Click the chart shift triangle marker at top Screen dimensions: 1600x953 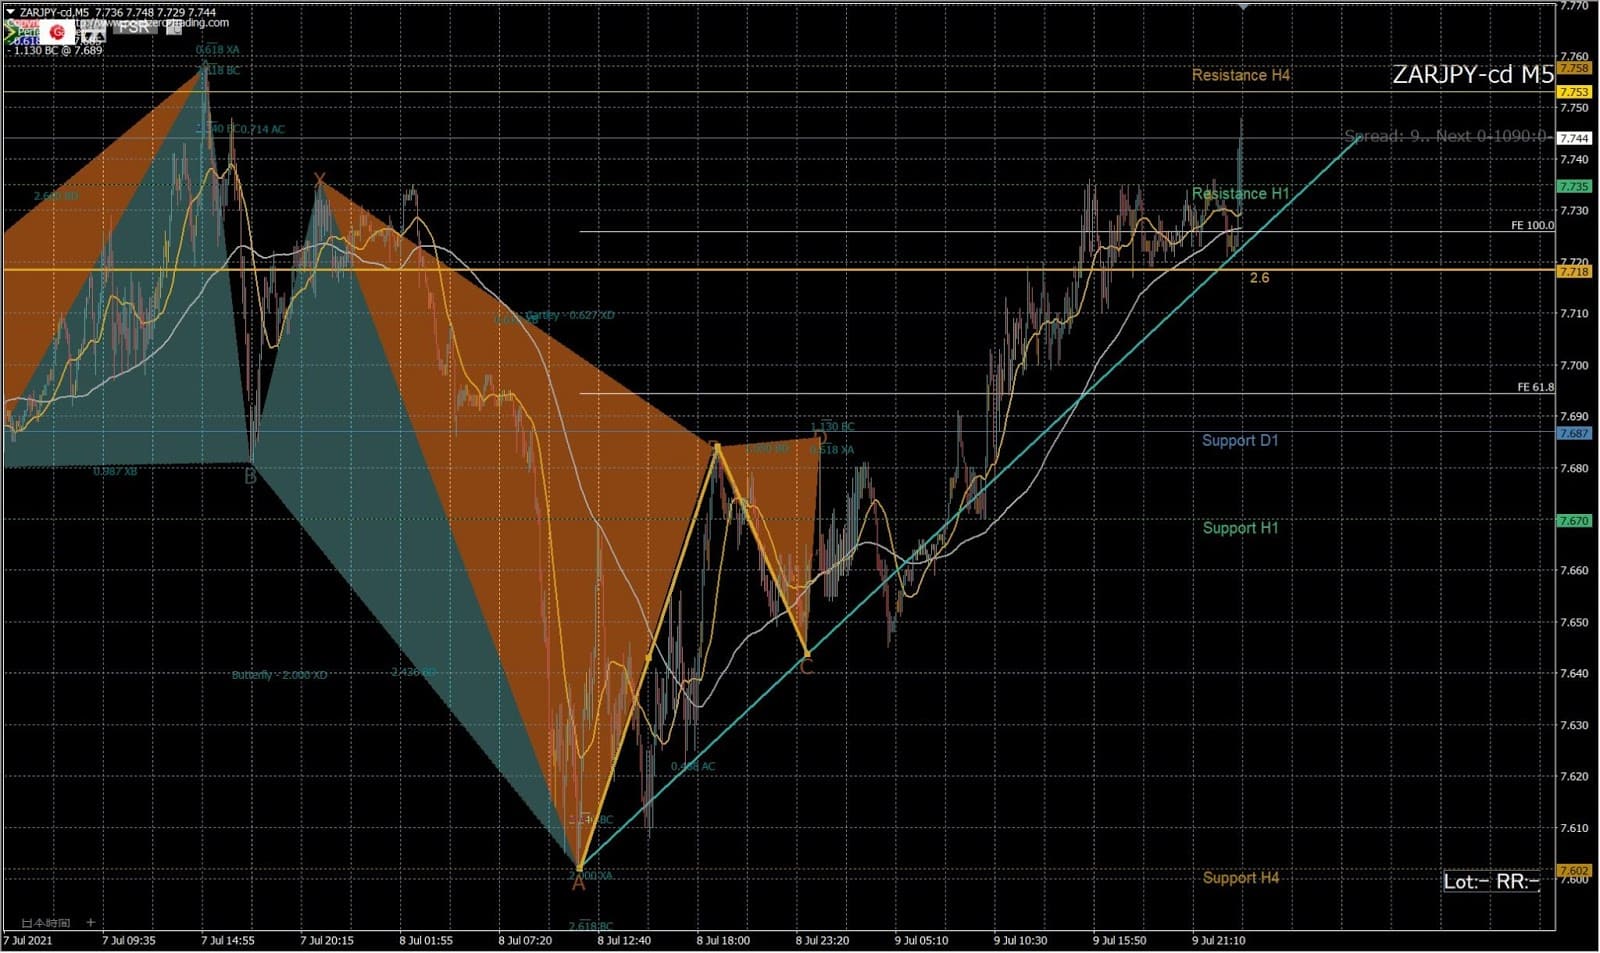point(1243,6)
